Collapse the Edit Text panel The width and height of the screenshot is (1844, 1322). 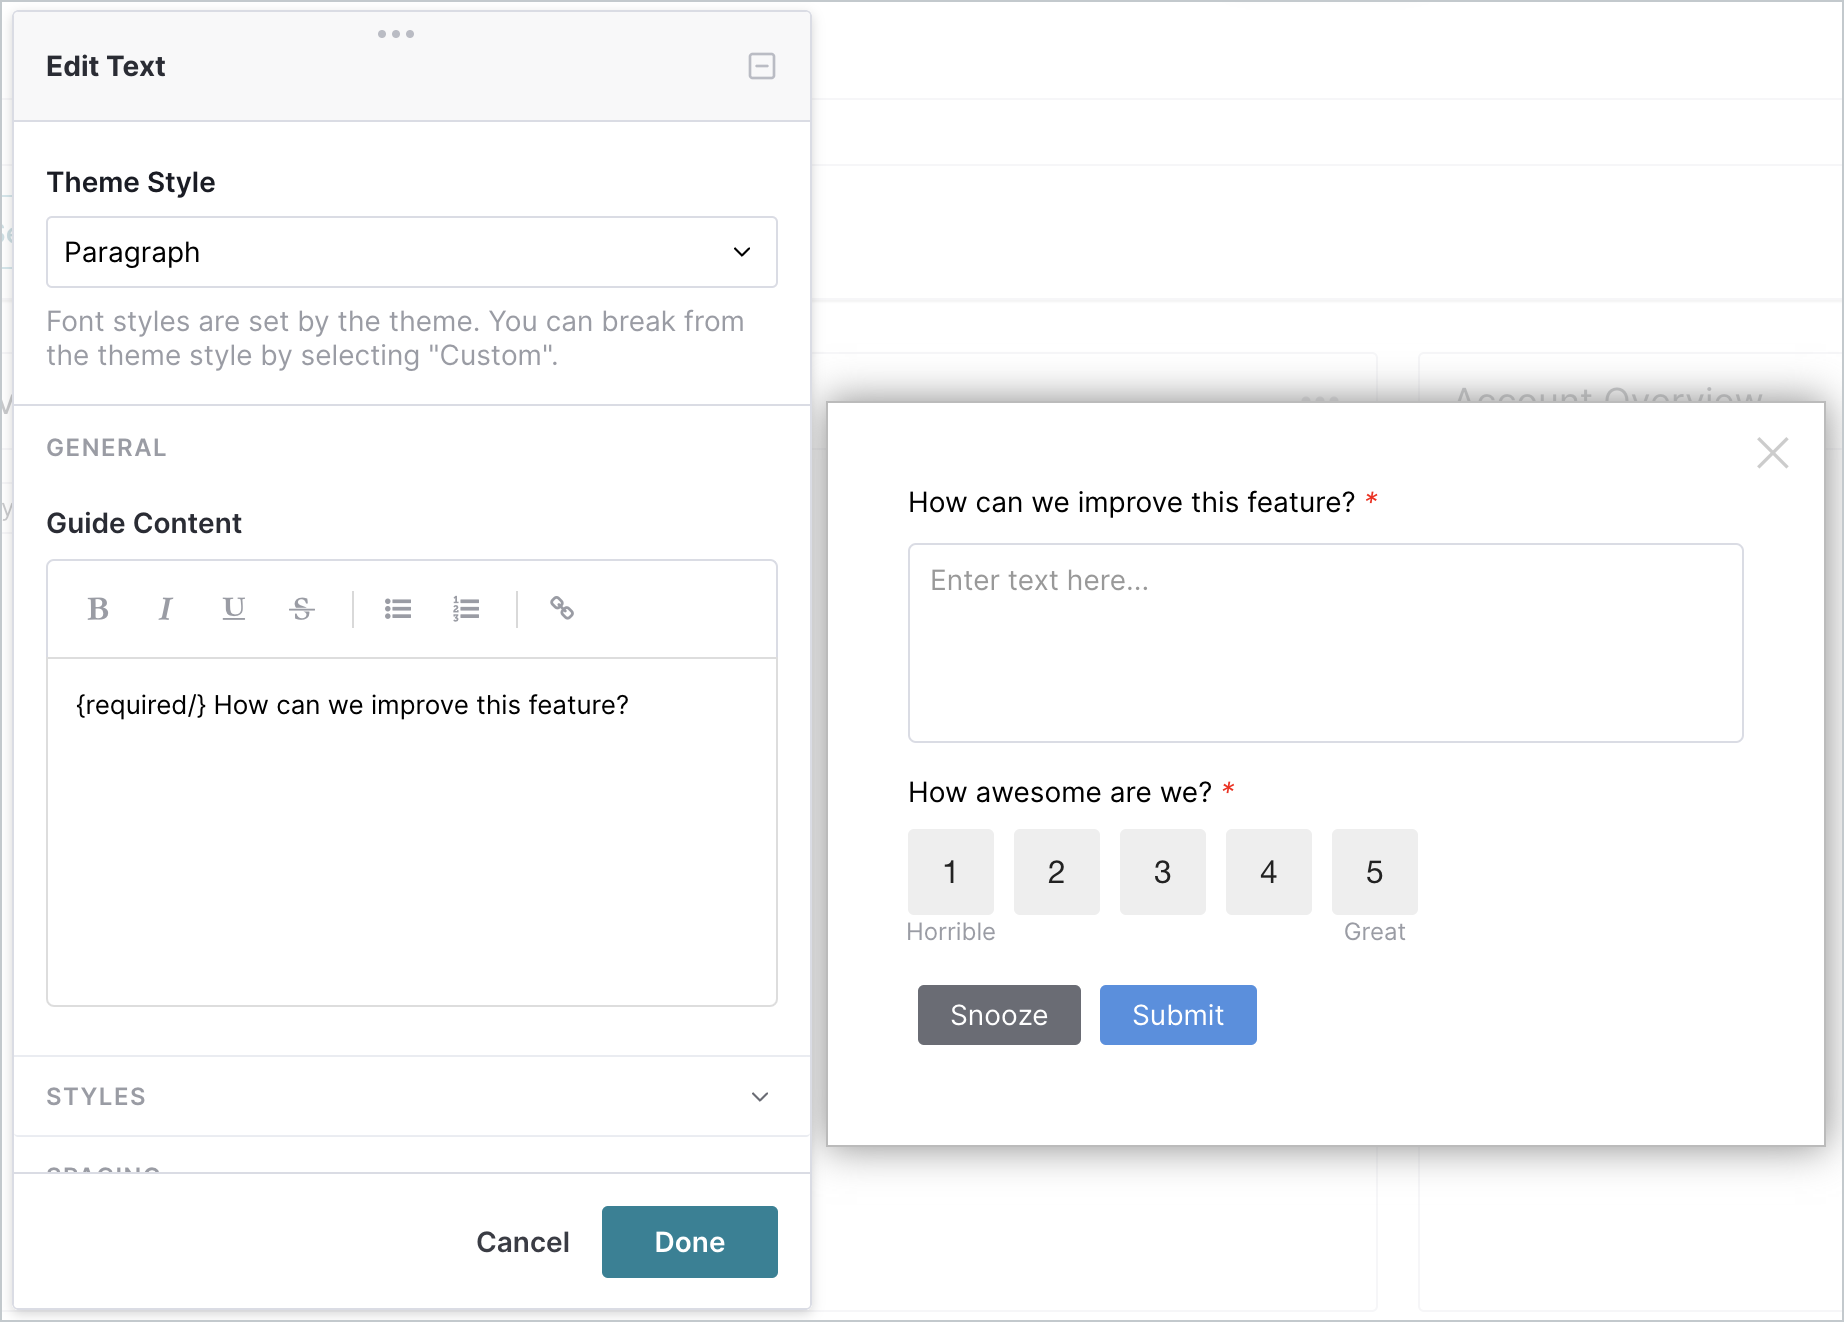click(762, 66)
